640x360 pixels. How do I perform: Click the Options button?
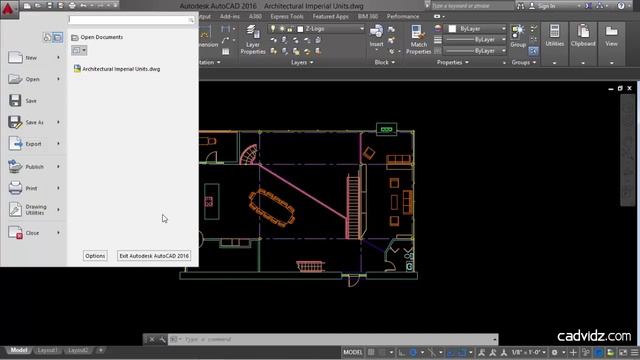coord(95,256)
